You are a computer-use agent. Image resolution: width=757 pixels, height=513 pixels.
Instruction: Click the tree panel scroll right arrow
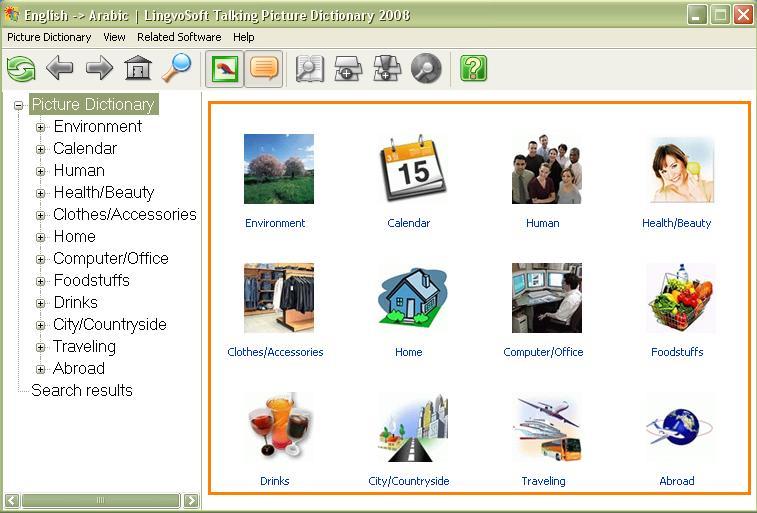[x=191, y=500]
